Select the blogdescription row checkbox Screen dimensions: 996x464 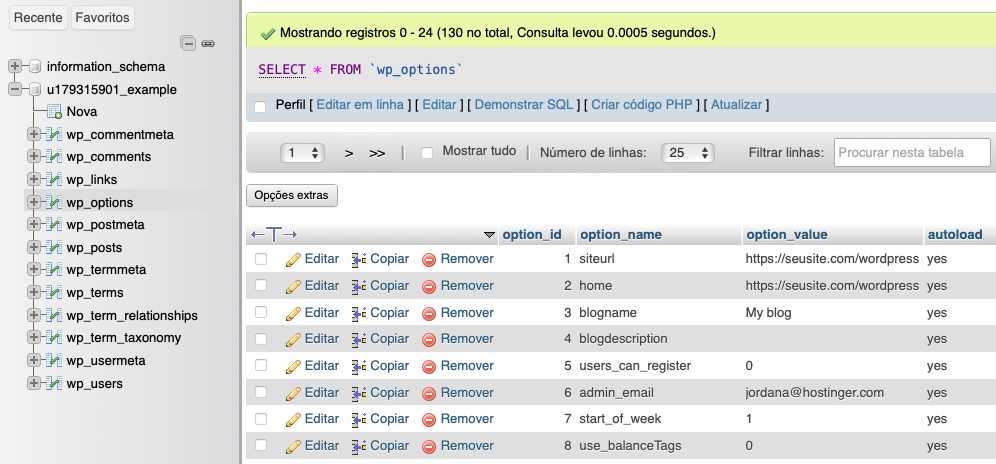click(261, 339)
